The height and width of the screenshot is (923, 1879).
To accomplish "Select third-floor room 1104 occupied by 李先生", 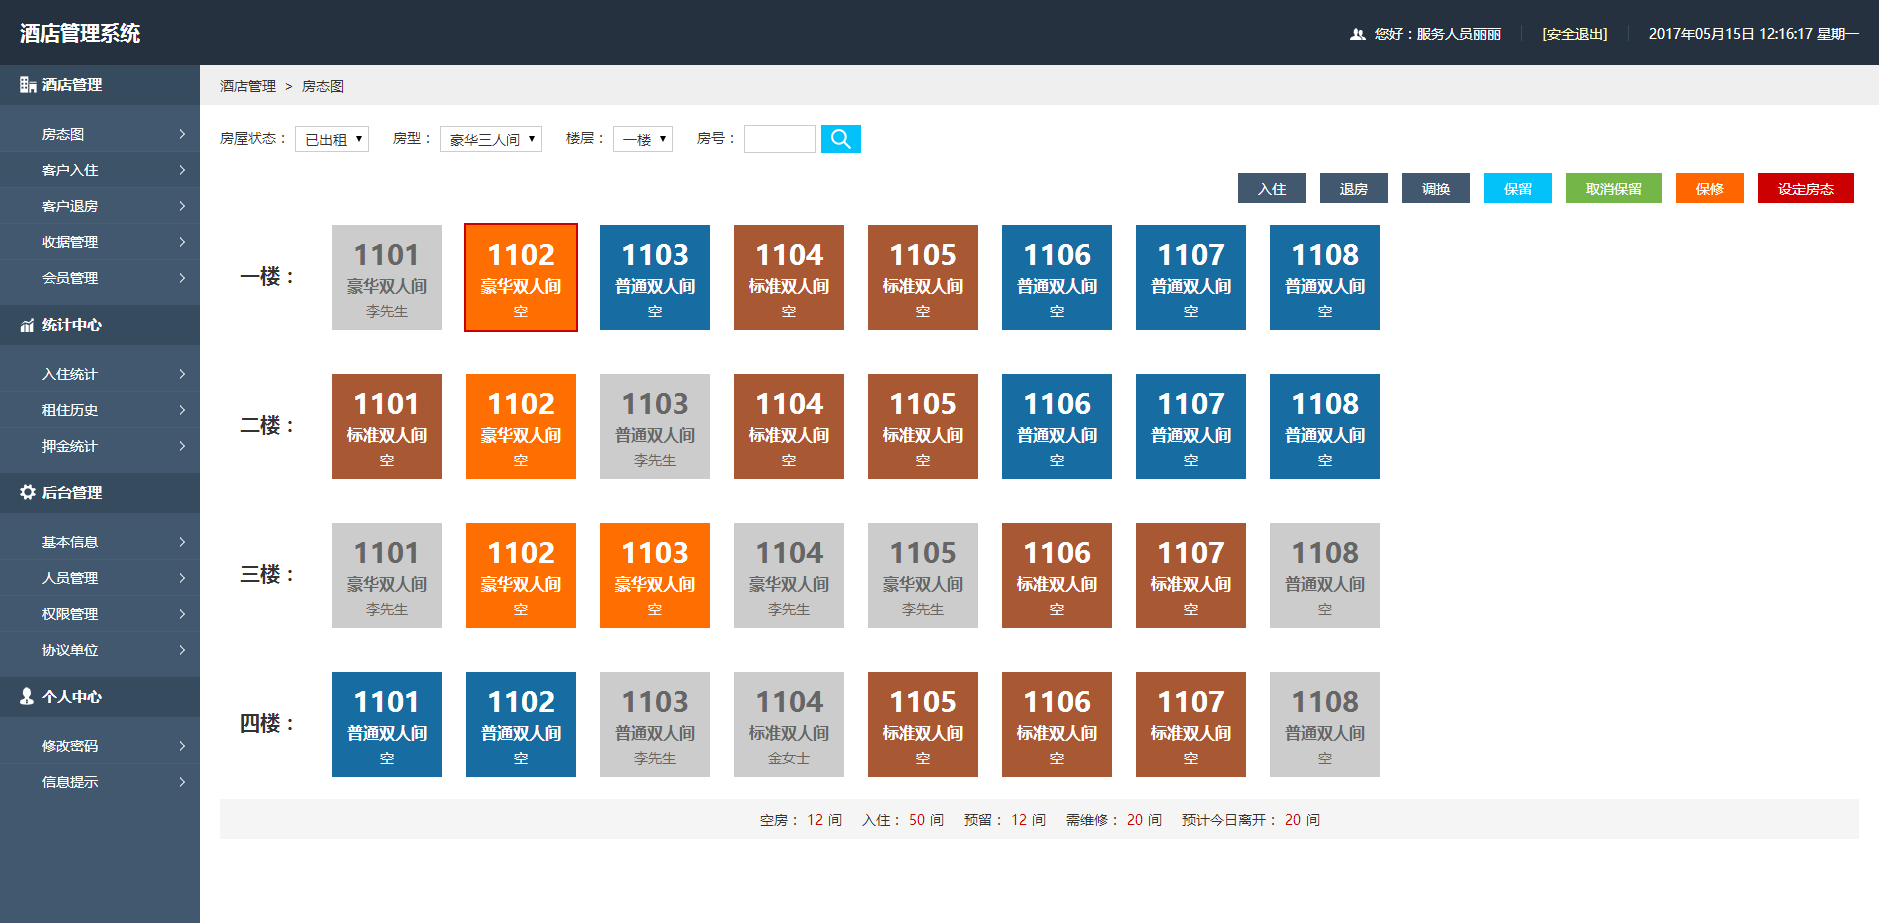I will [789, 575].
